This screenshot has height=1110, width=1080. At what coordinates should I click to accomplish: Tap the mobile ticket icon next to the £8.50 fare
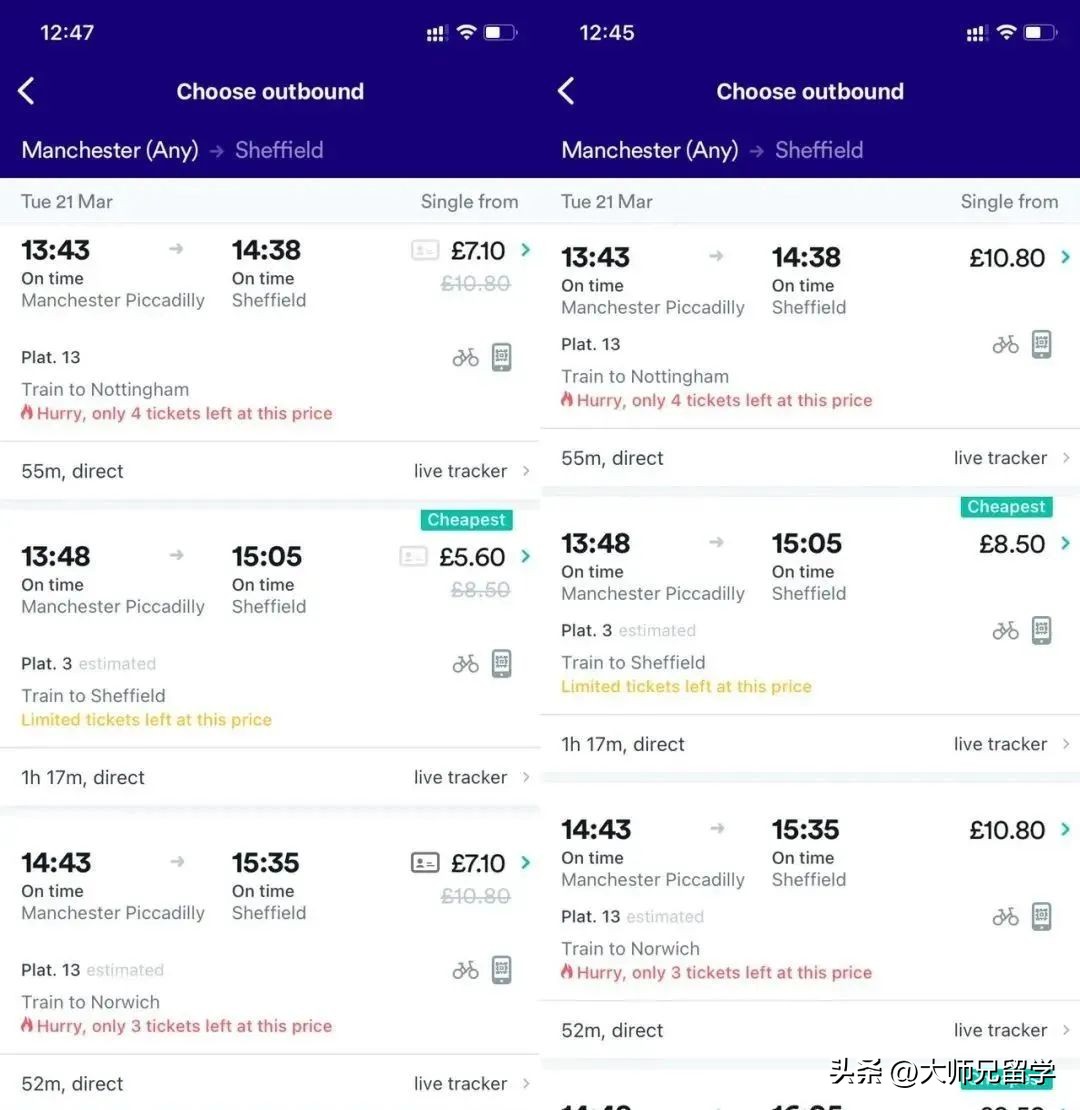(x=1041, y=630)
